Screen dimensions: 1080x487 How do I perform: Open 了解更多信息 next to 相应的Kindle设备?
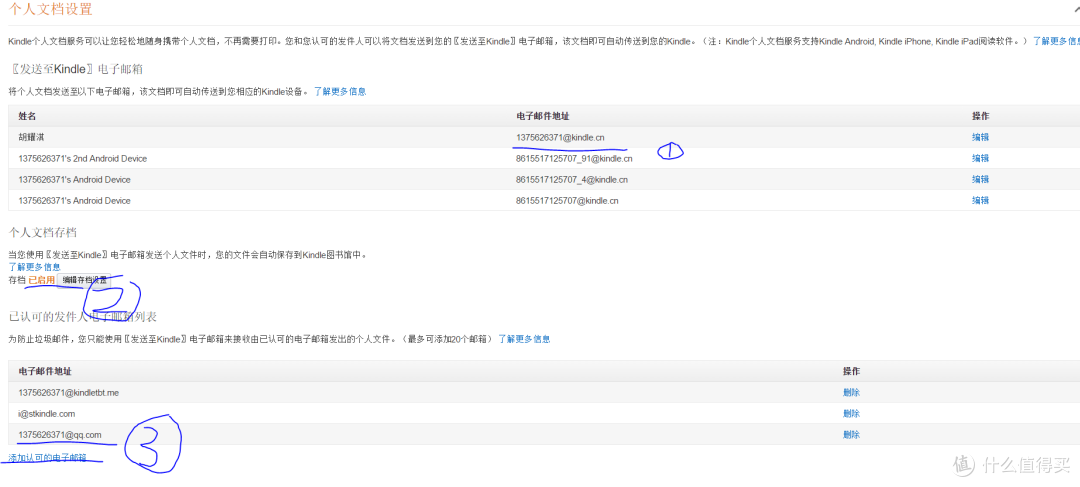340,91
